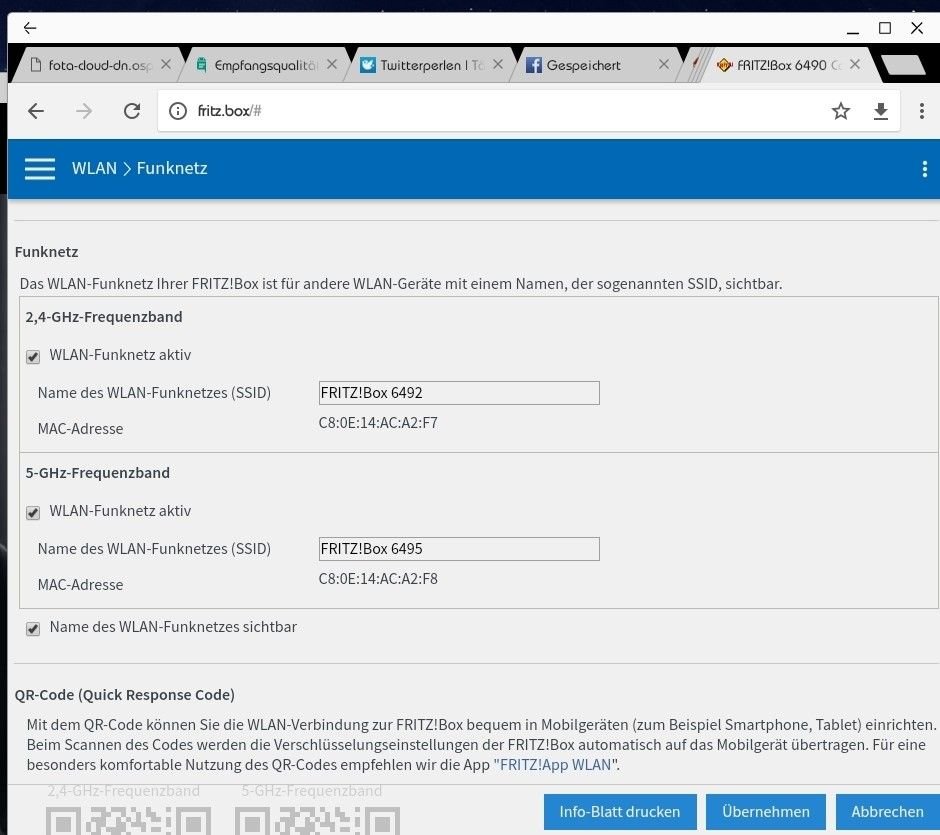
Task: Open the FRITZ!App WLAN link
Action: pos(555,765)
